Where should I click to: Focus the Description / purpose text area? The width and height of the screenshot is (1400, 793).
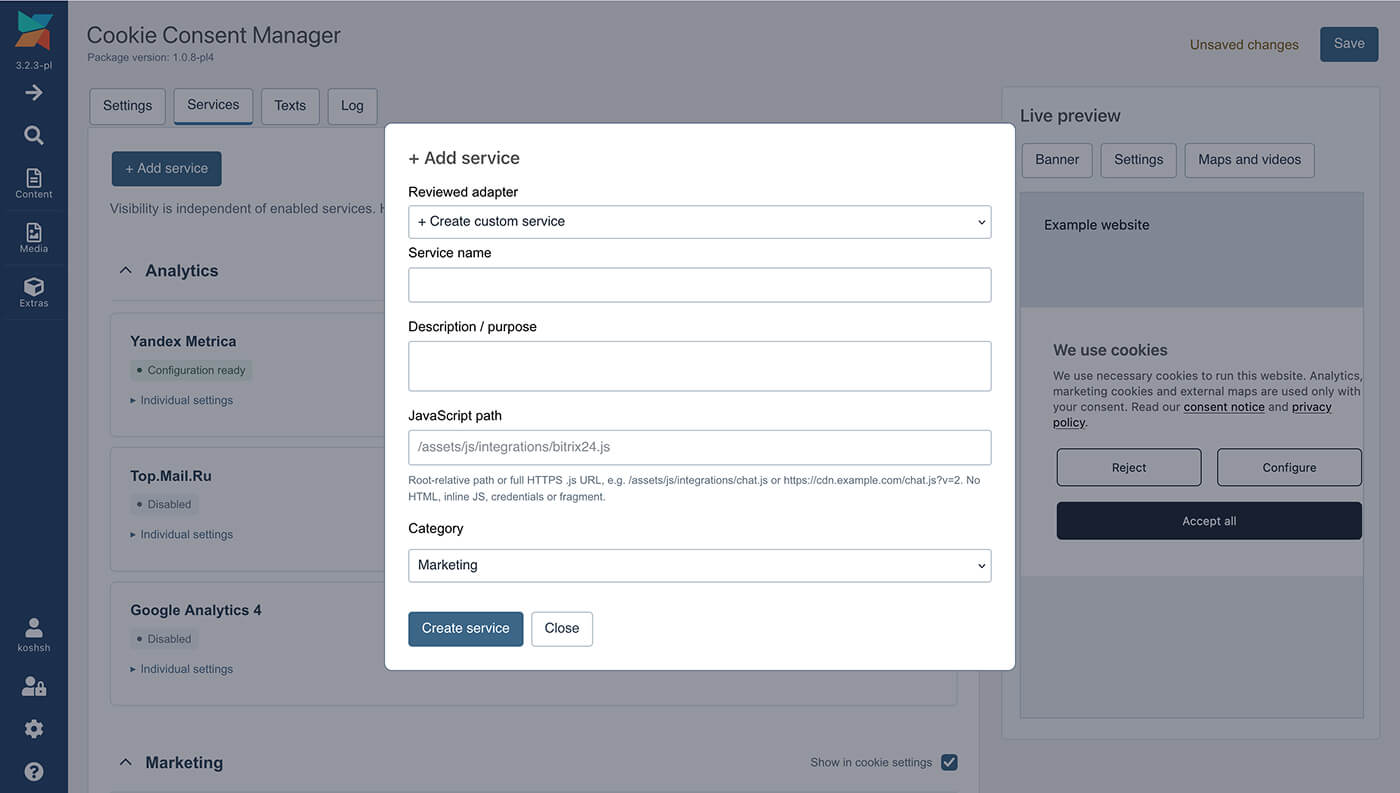click(699, 366)
